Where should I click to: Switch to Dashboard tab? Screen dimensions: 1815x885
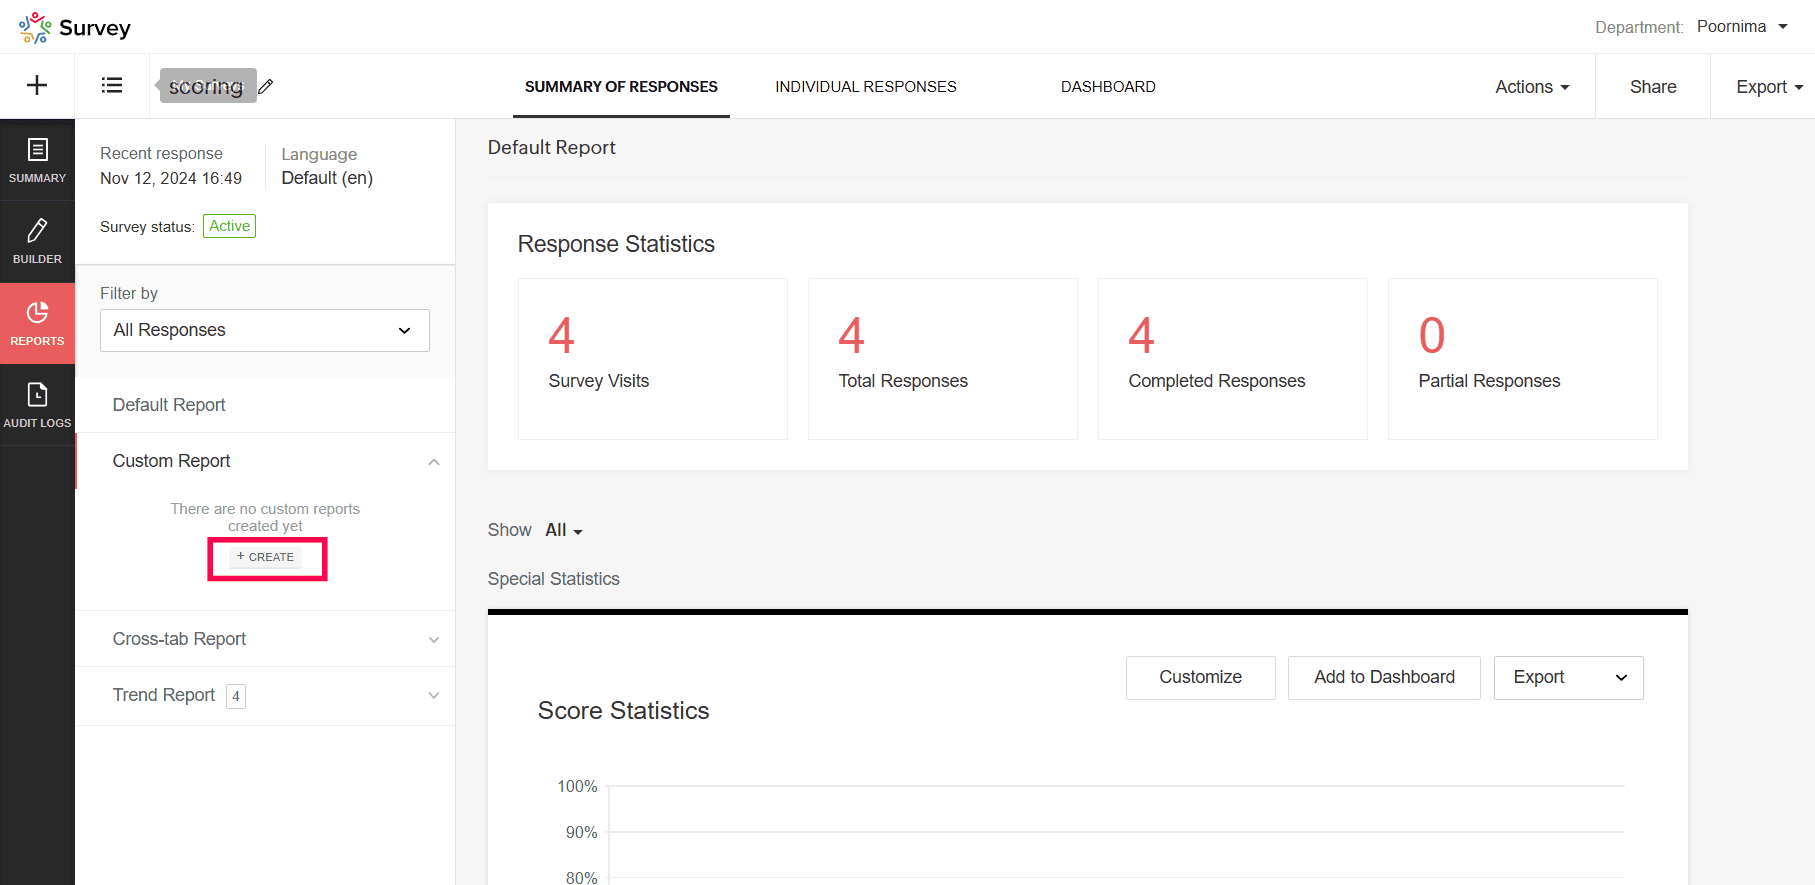(1108, 87)
